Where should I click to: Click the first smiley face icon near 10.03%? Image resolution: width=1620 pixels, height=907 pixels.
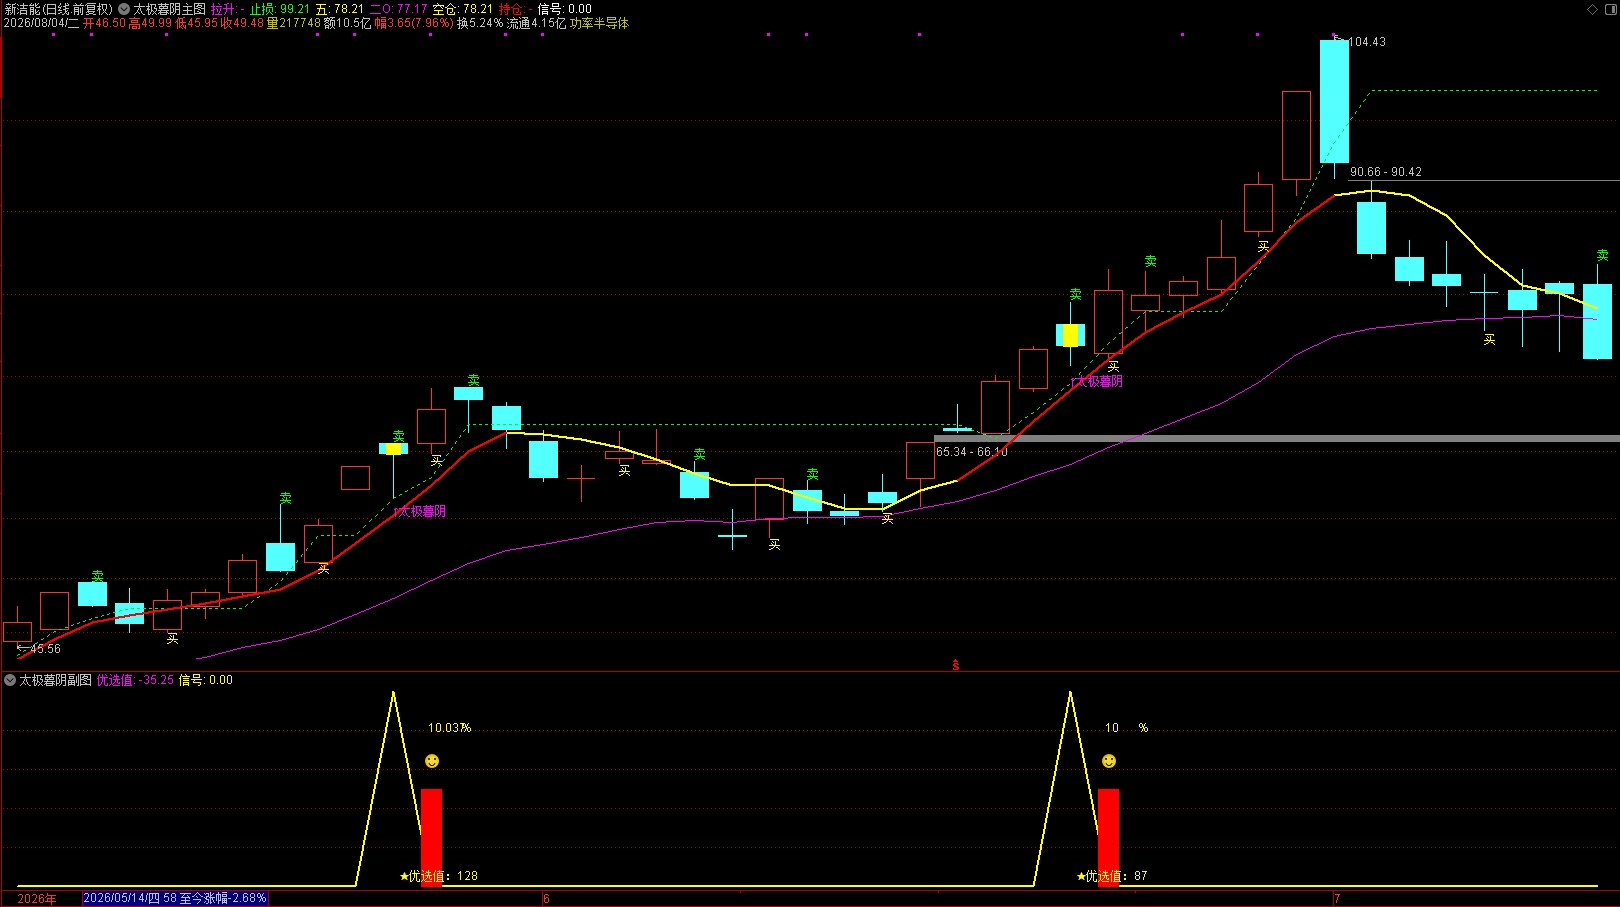point(432,761)
